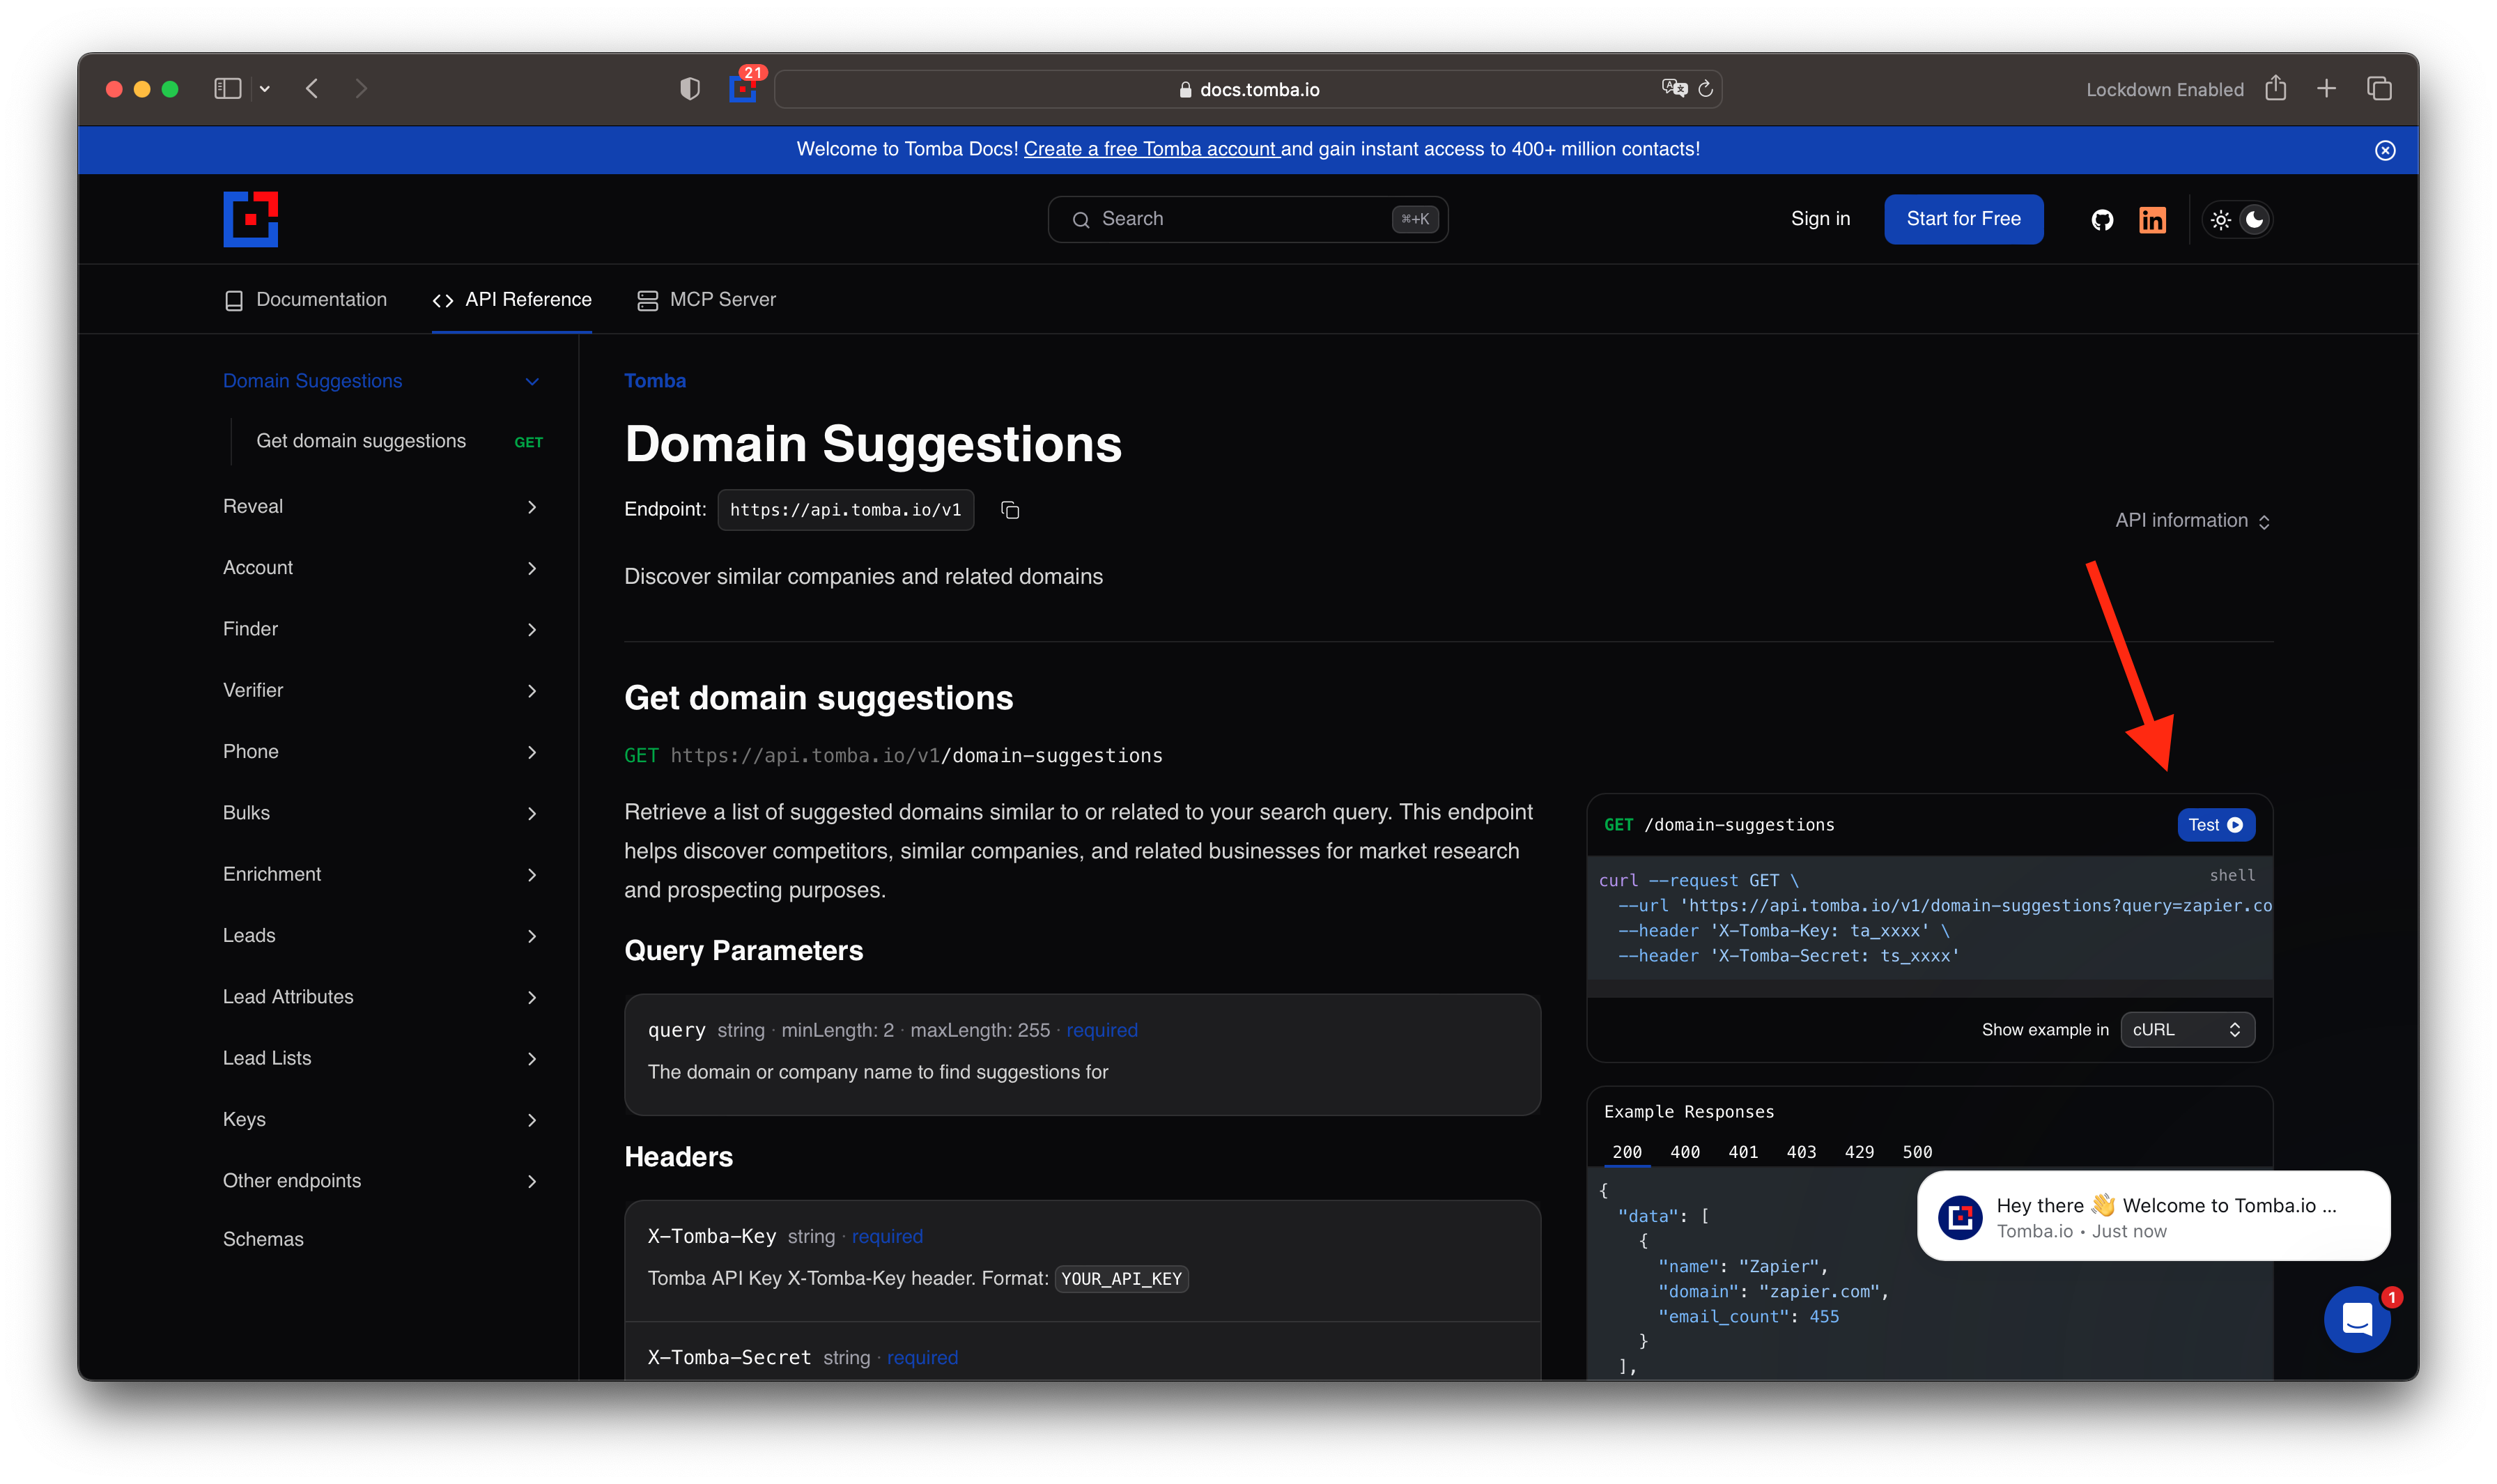Reload the page in Safari
The width and height of the screenshot is (2497, 1484).
pyautogui.click(x=1706, y=89)
